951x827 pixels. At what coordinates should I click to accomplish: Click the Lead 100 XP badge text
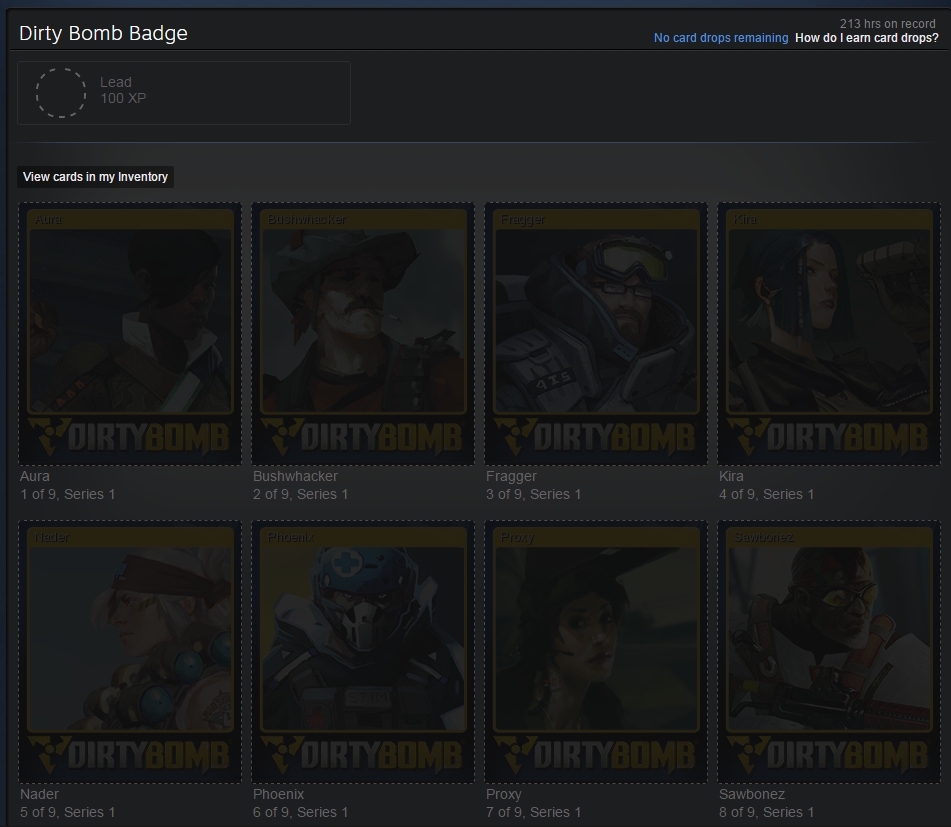tap(123, 90)
